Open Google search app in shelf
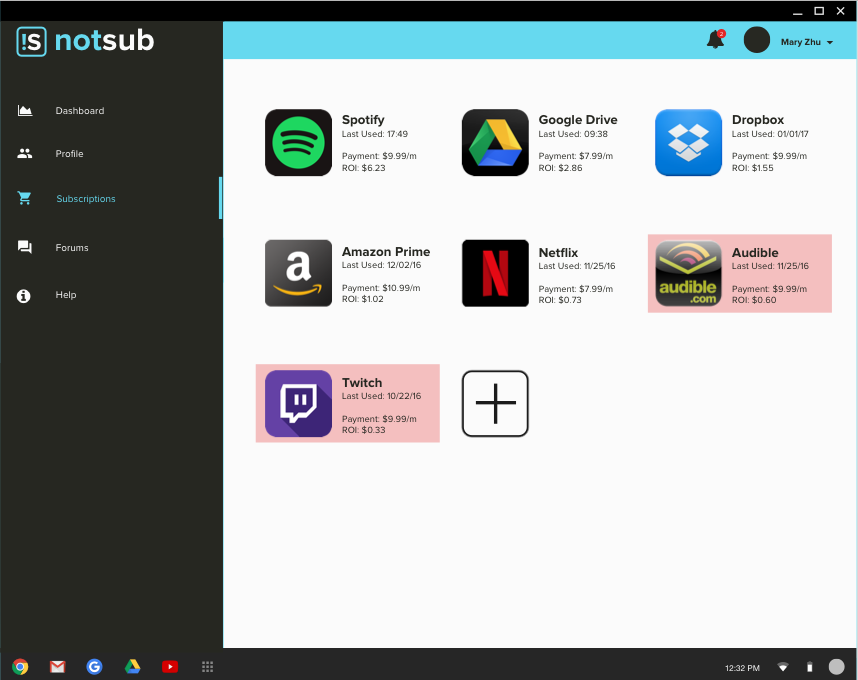The image size is (858, 680). [x=94, y=666]
